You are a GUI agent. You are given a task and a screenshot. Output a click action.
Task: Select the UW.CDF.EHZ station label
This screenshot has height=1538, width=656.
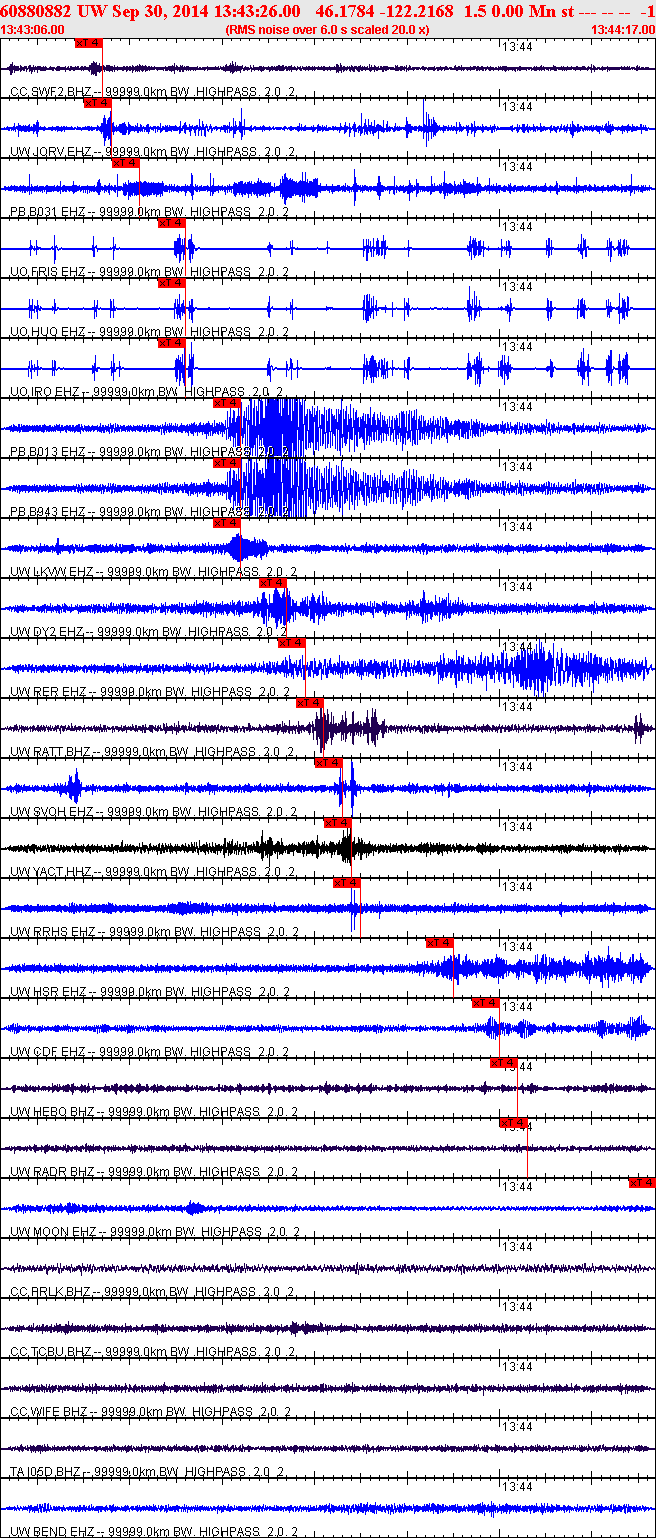tap(149, 1052)
